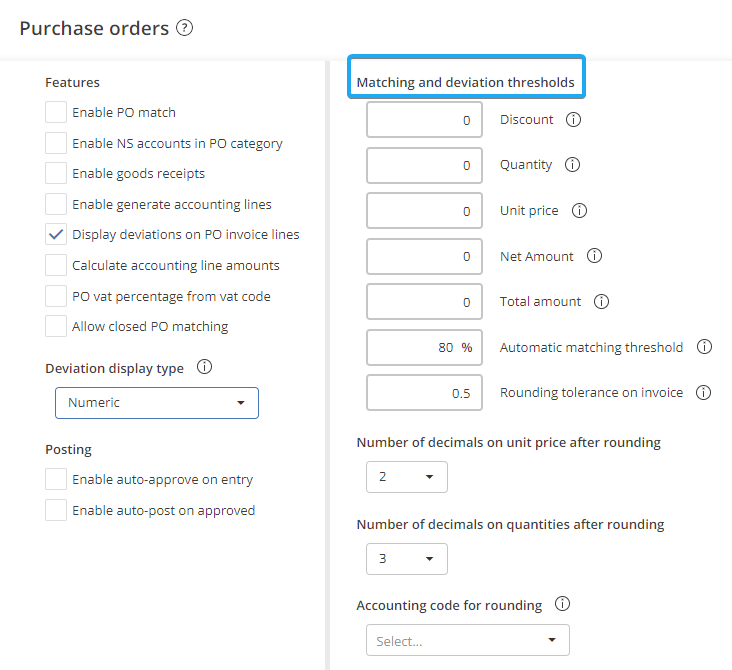This screenshot has height=670, width=732.
Task: Click the Discount threshold input field
Action: pos(424,120)
